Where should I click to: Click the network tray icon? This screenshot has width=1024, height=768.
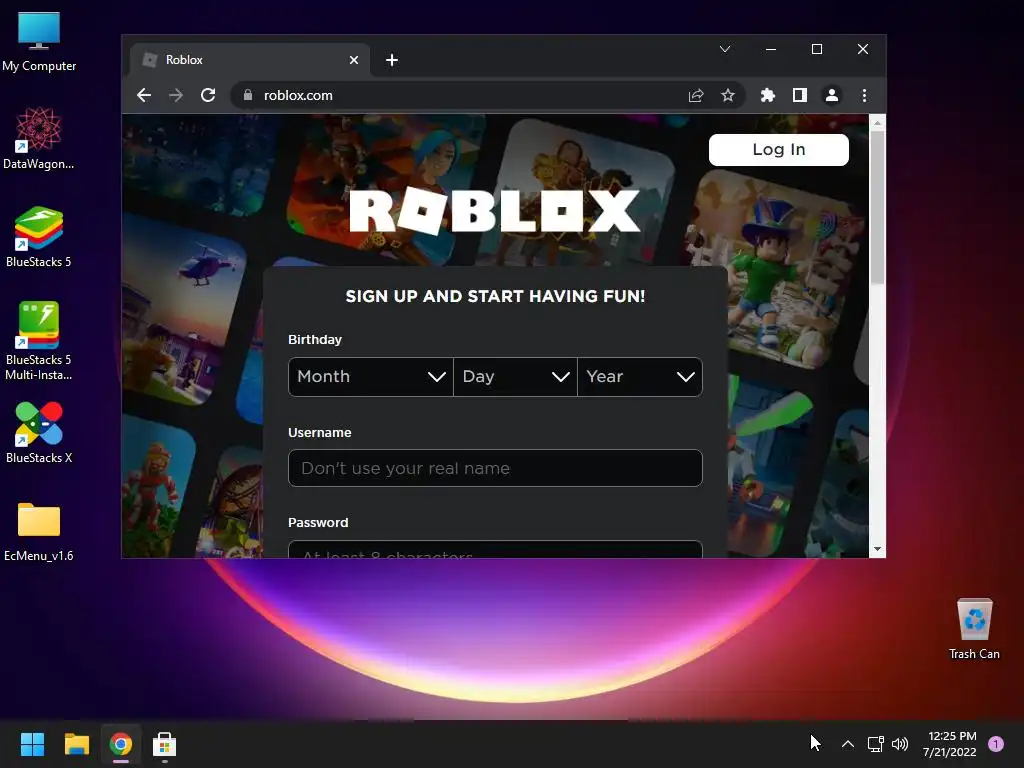tap(875, 744)
